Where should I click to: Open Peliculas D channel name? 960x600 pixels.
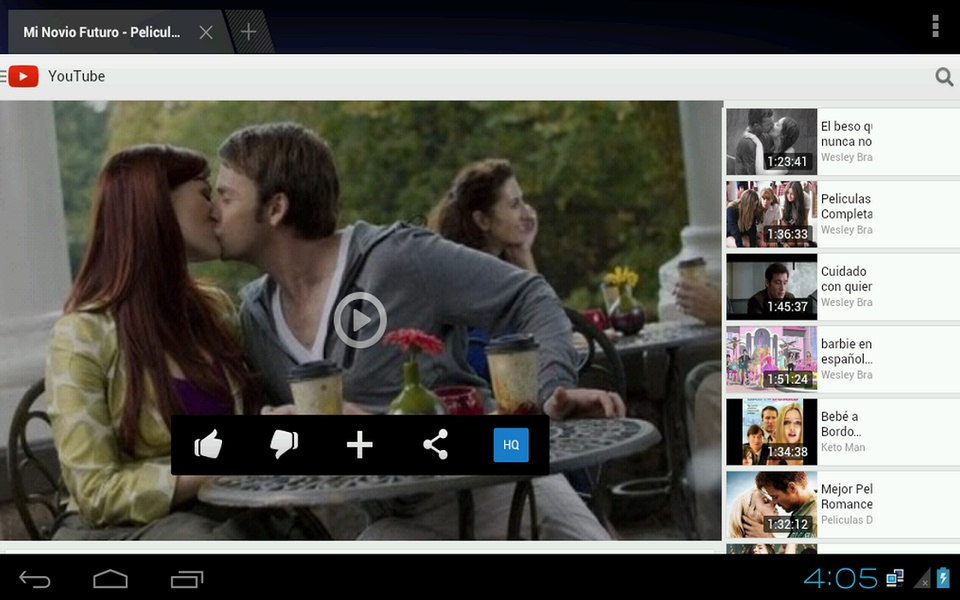[x=847, y=520]
